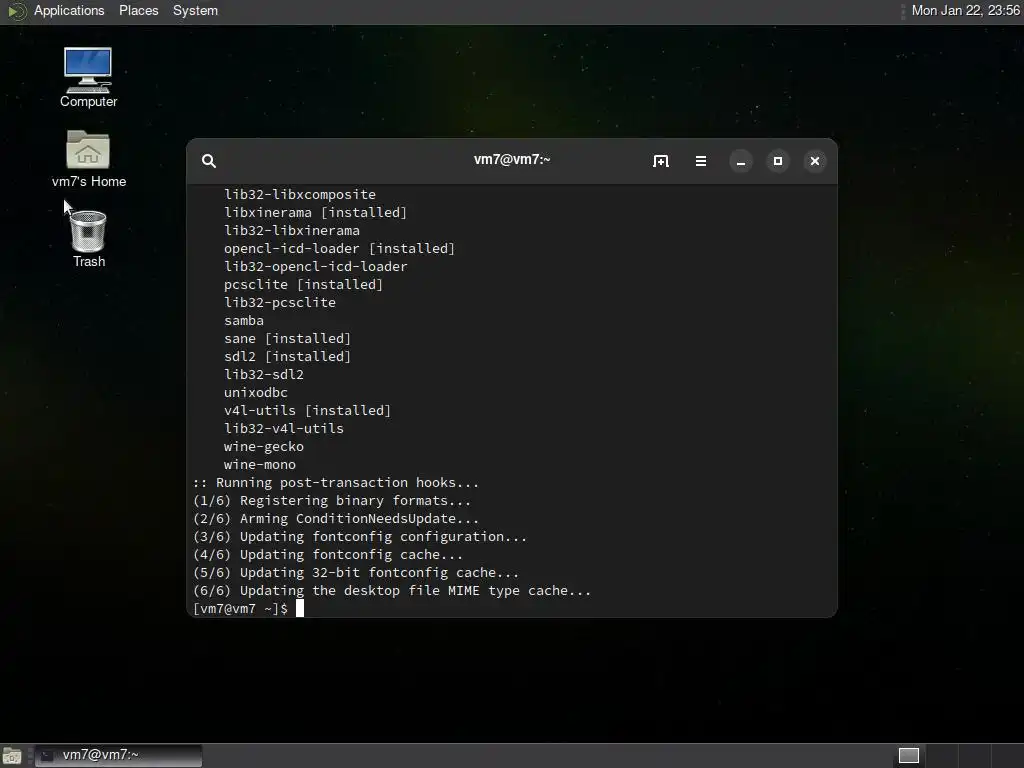Click the line 'lib32-v4l-utils'
The width and height of the screenshot is (1024, 768).
[283, 428]
